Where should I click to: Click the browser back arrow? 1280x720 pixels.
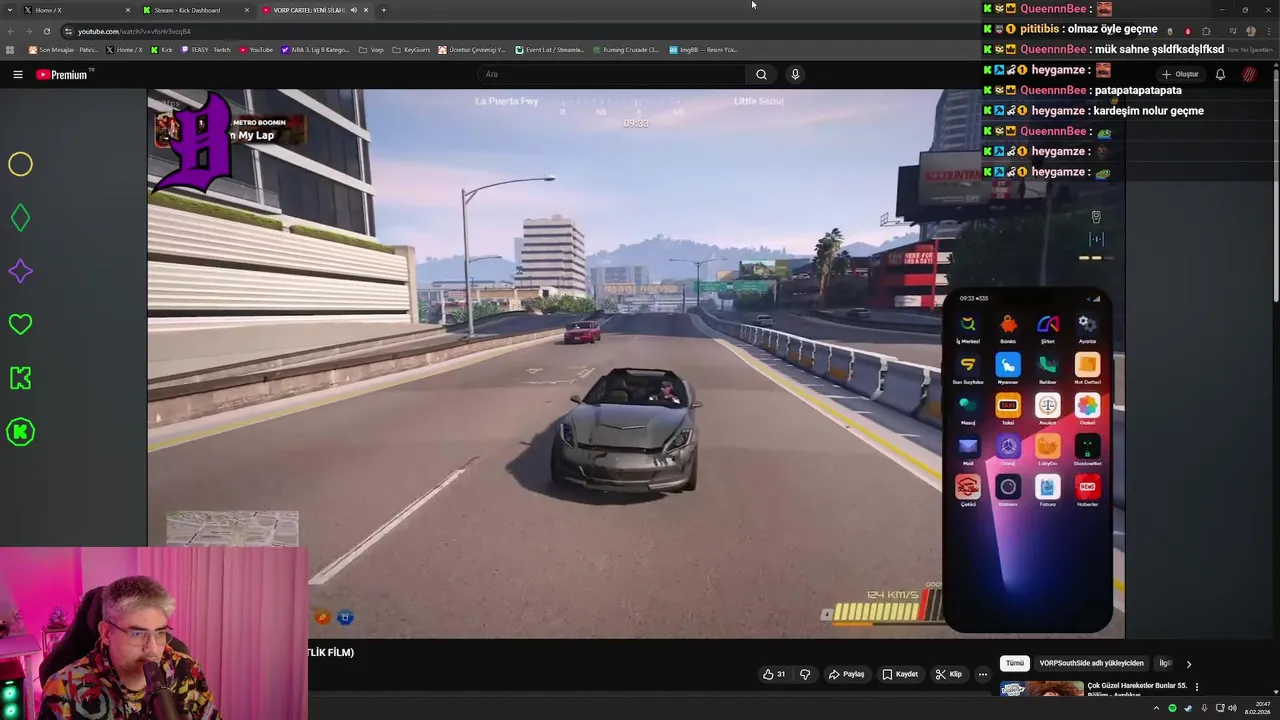pyautogui.click(x=11, y=31)
